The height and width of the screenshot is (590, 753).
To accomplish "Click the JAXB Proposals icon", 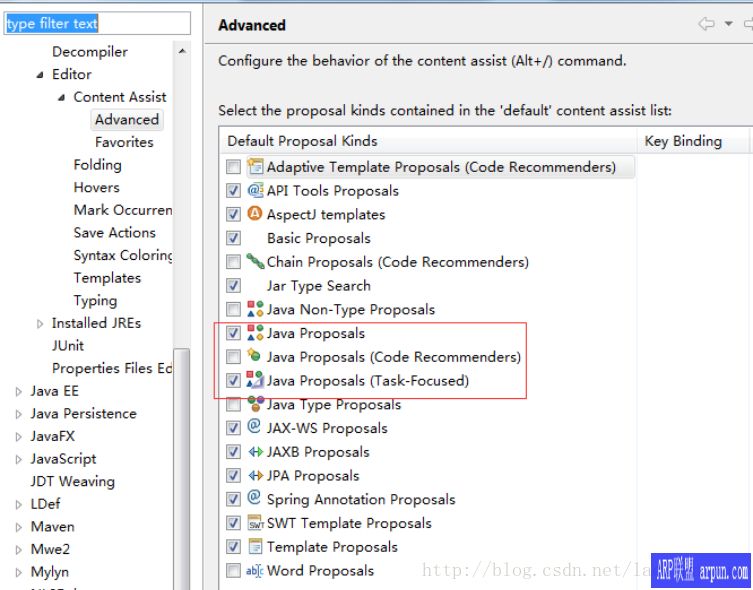I will [x=255, y=452].
